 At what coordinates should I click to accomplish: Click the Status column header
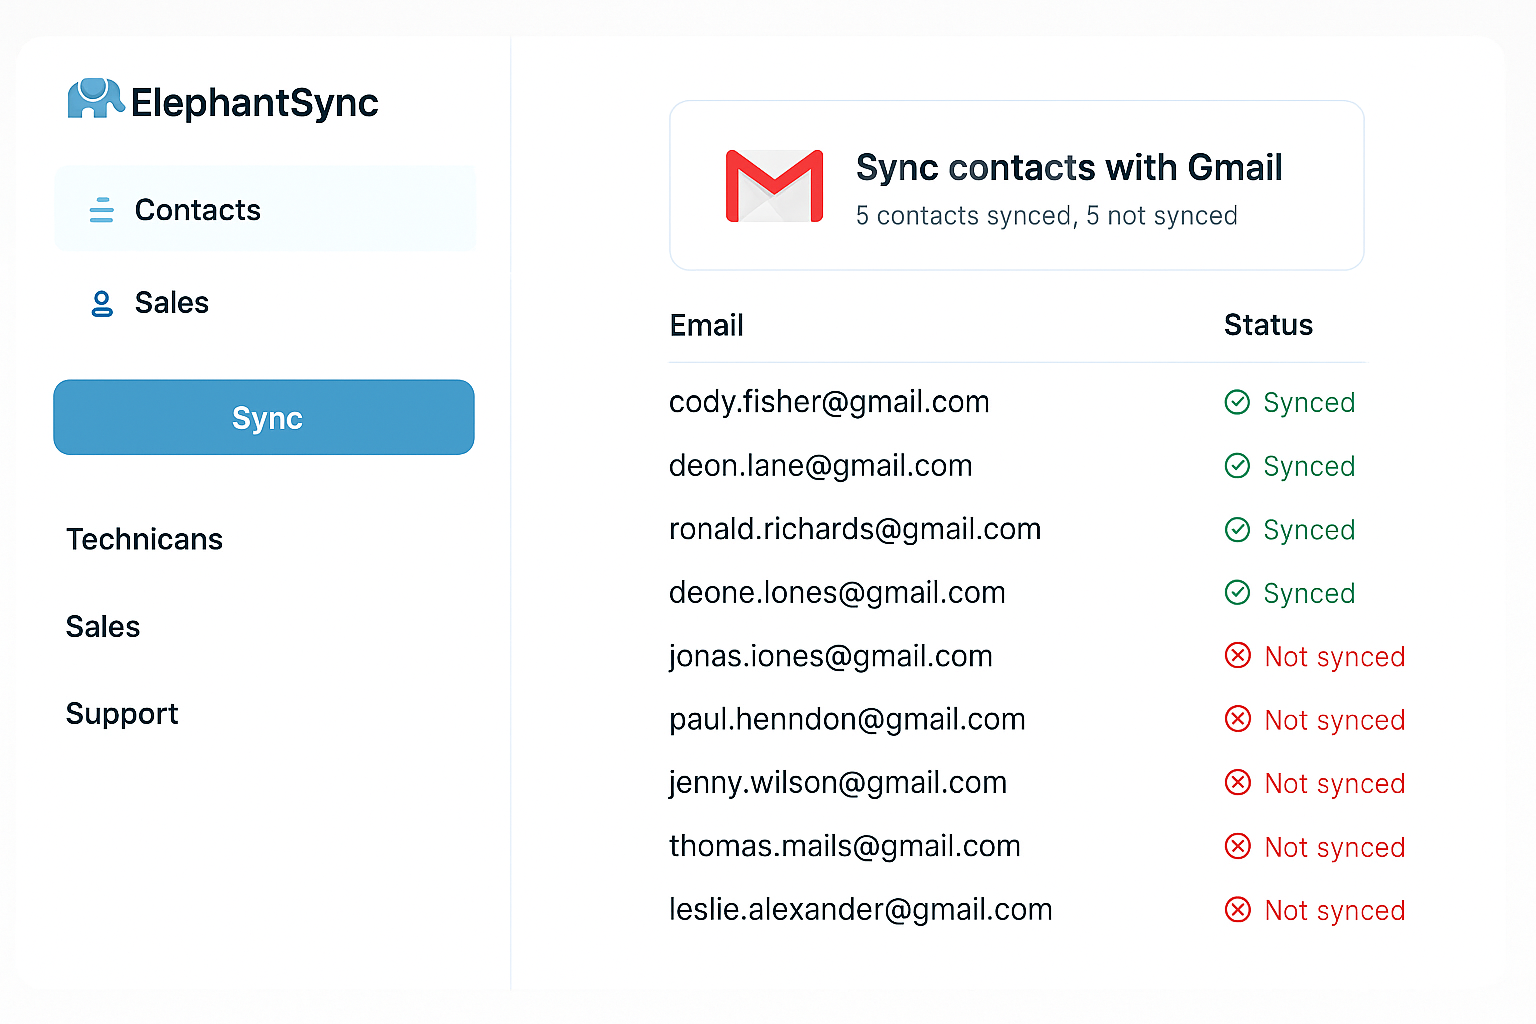(1268, 325)
